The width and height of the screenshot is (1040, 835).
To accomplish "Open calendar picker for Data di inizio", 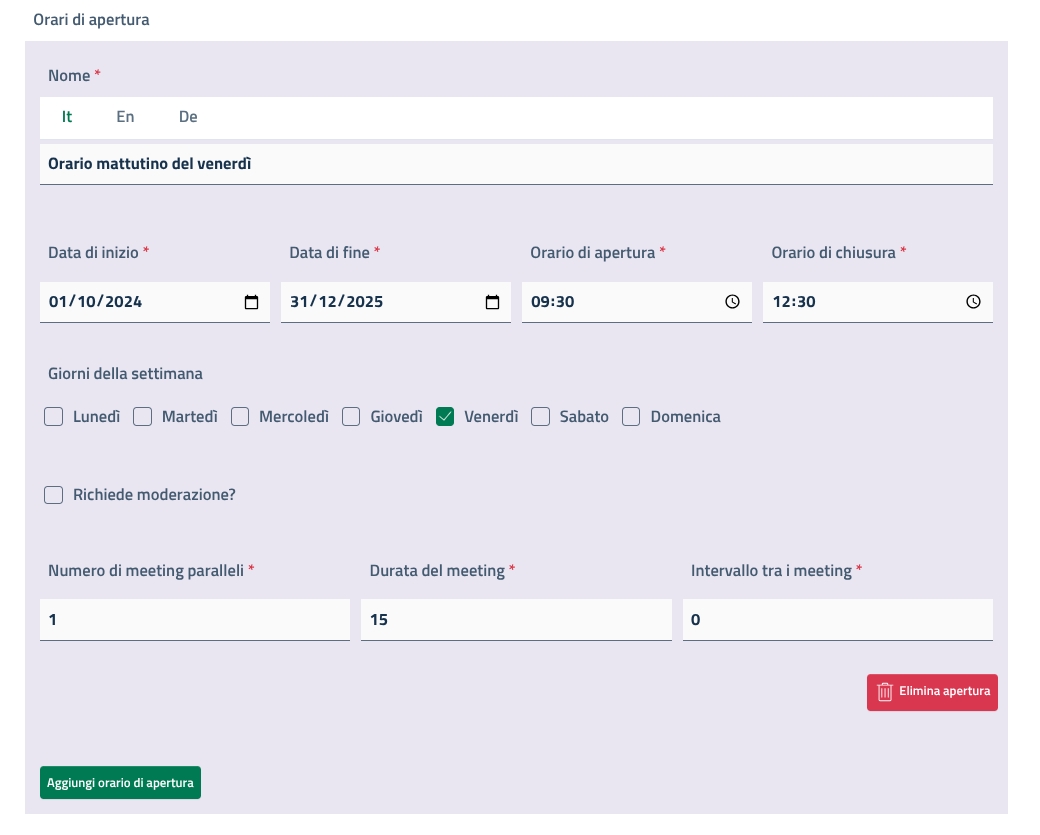I will tap(251, 302).
